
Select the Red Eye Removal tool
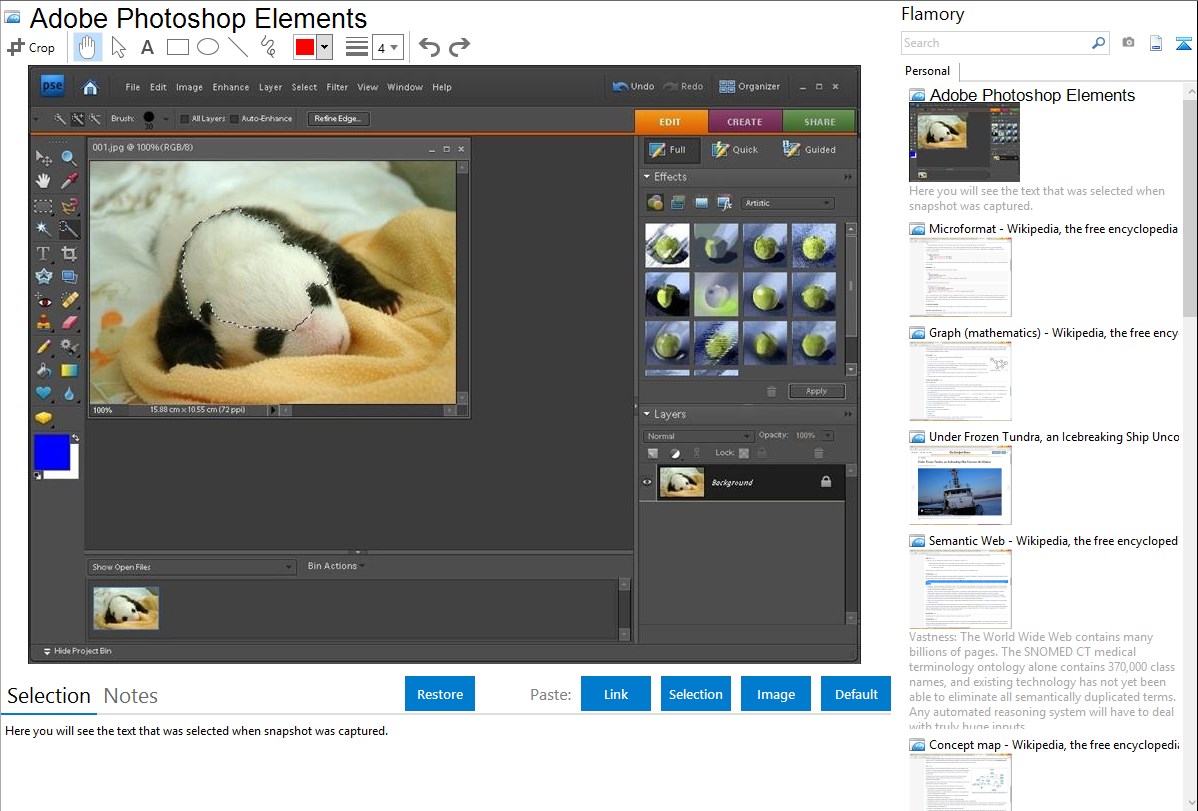44,300
